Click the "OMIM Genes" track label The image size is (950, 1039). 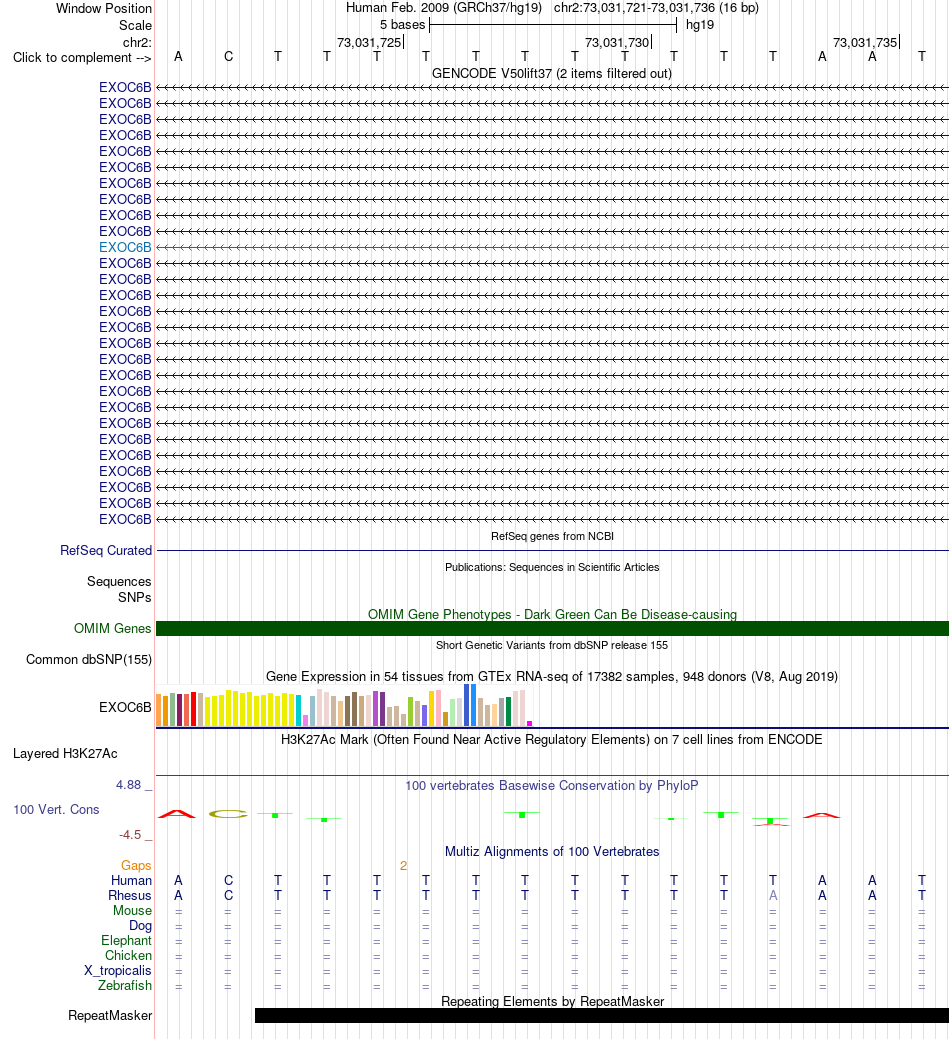point(113,628)
